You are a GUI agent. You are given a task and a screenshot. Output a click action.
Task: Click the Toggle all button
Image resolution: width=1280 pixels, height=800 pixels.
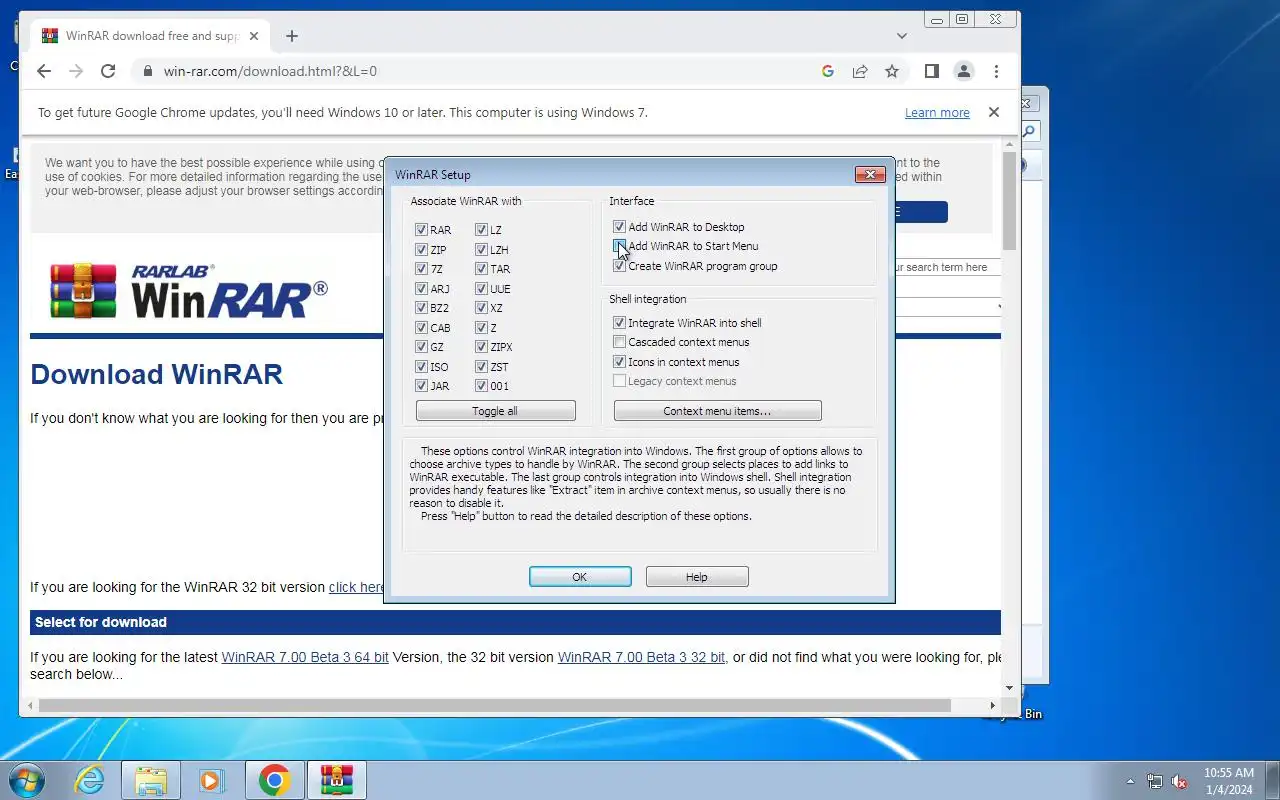(495, 411)
